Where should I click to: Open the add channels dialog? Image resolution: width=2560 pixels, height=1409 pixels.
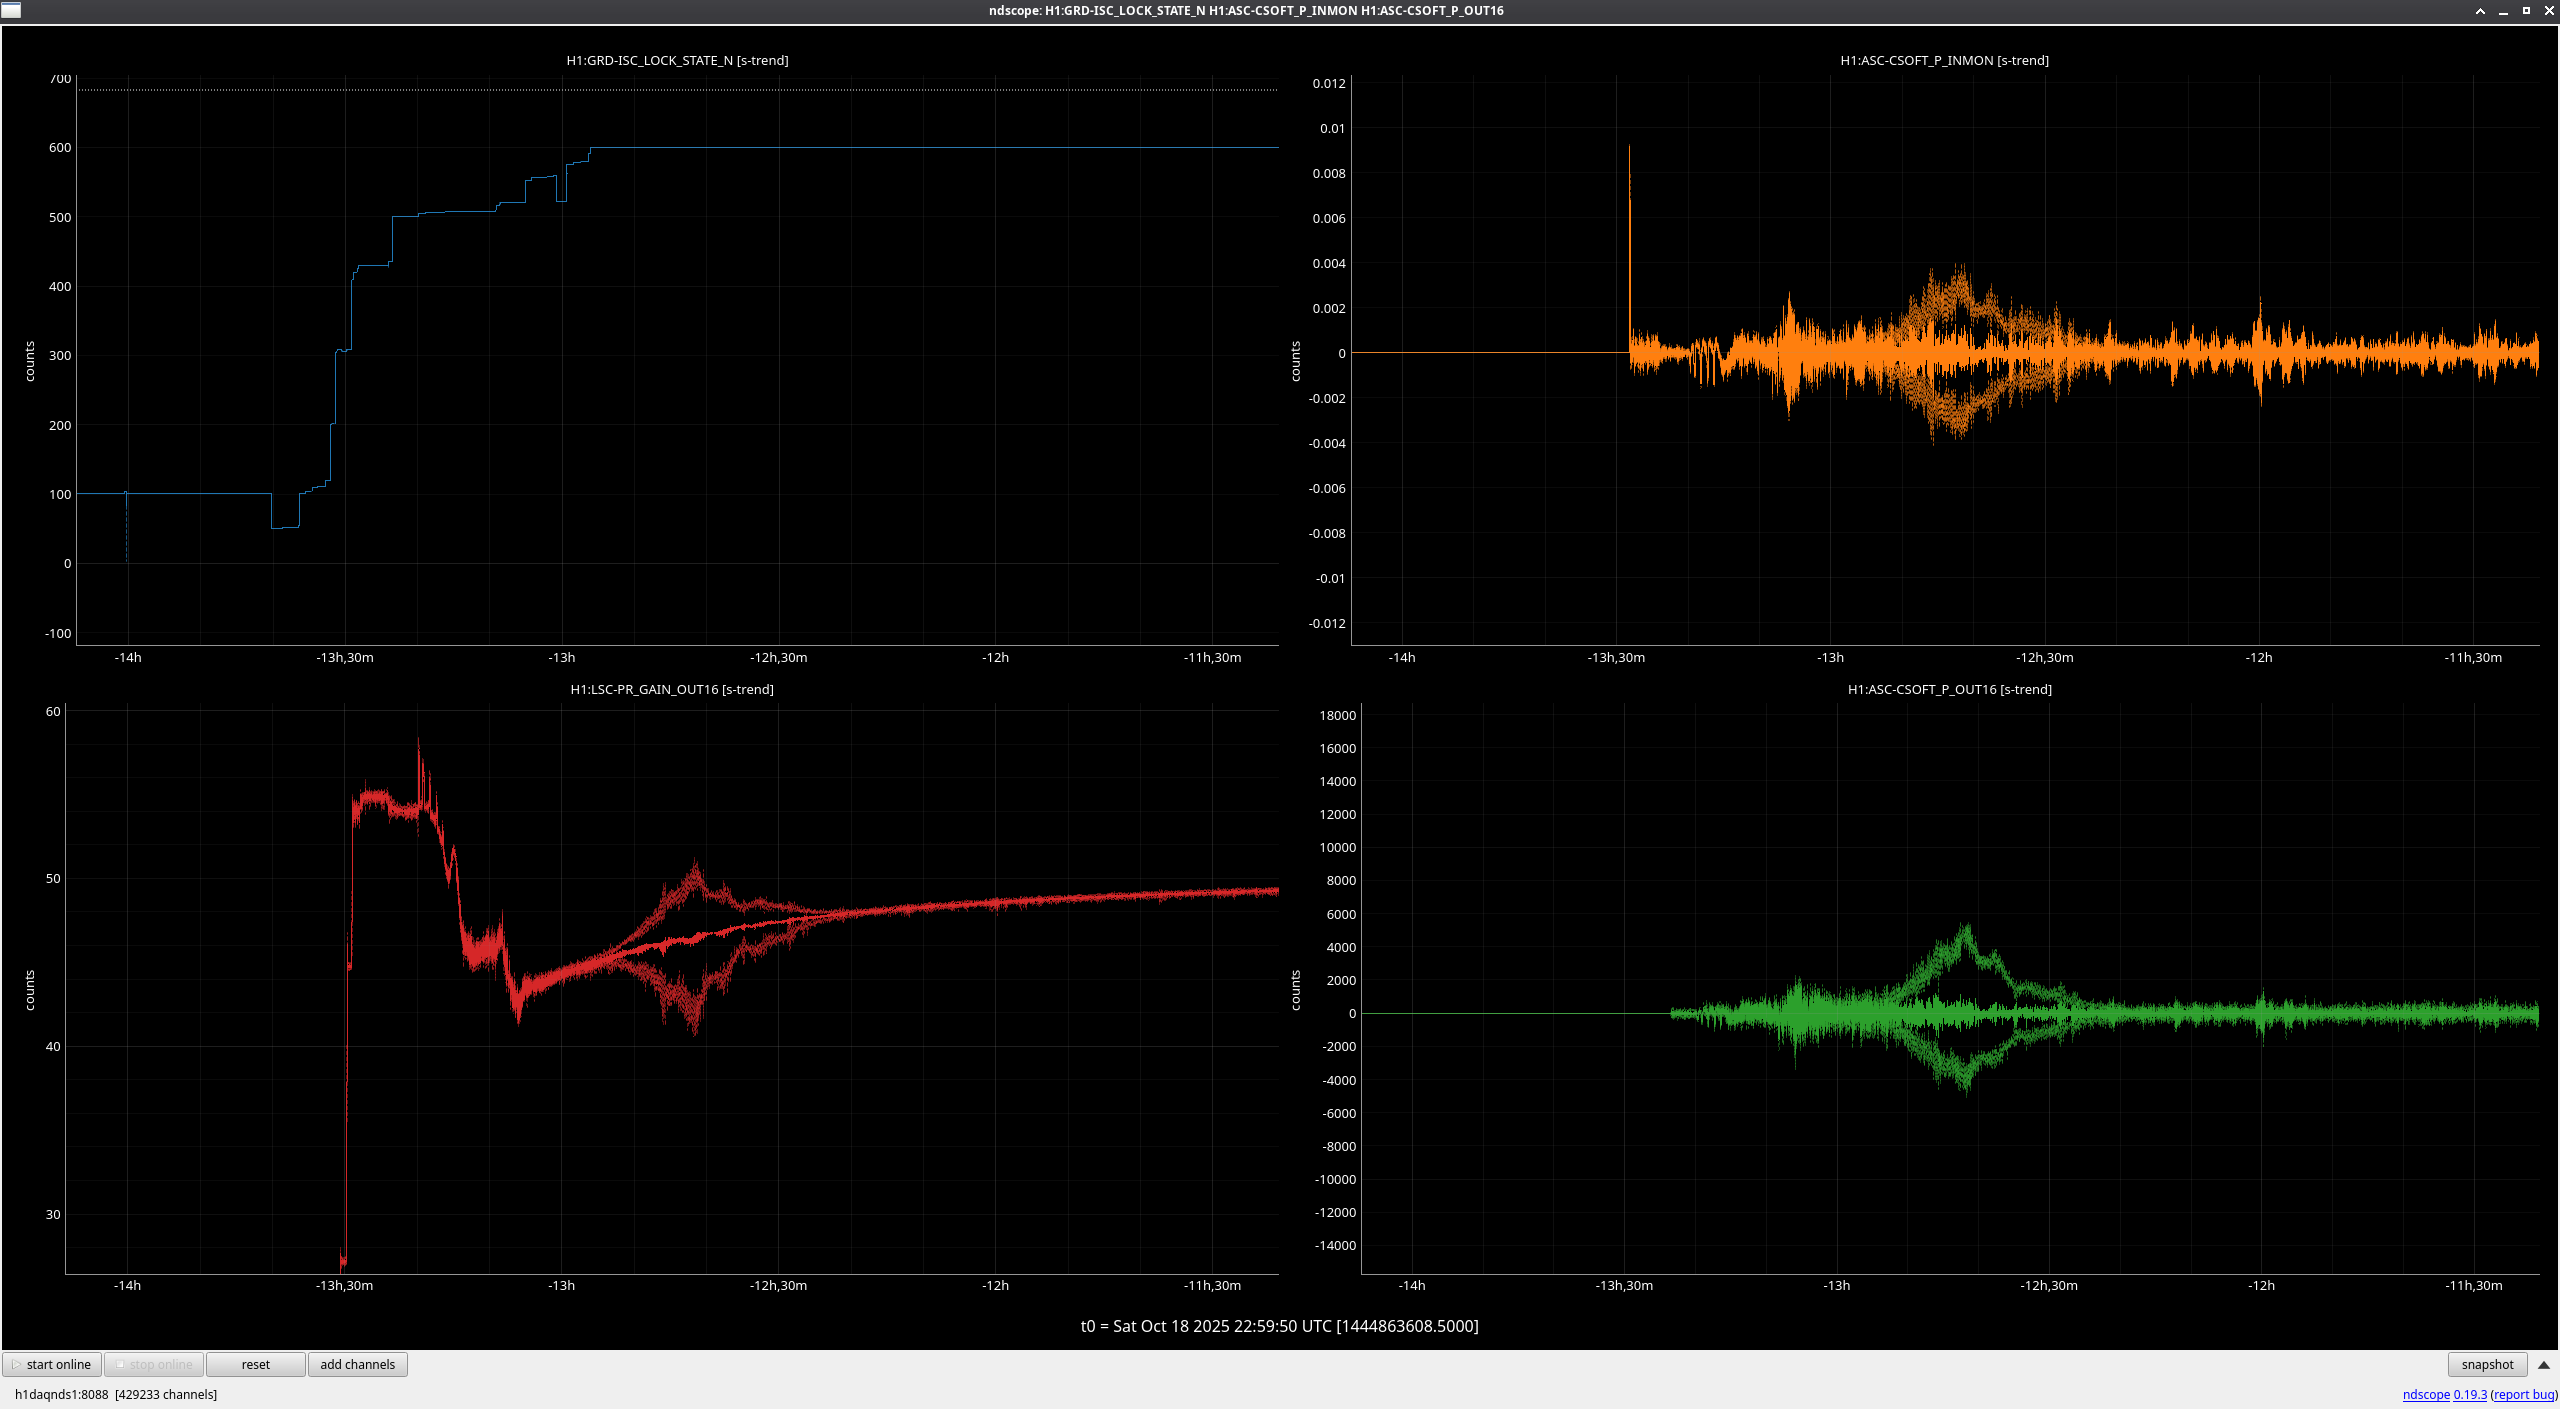[x=357, y=1364]
